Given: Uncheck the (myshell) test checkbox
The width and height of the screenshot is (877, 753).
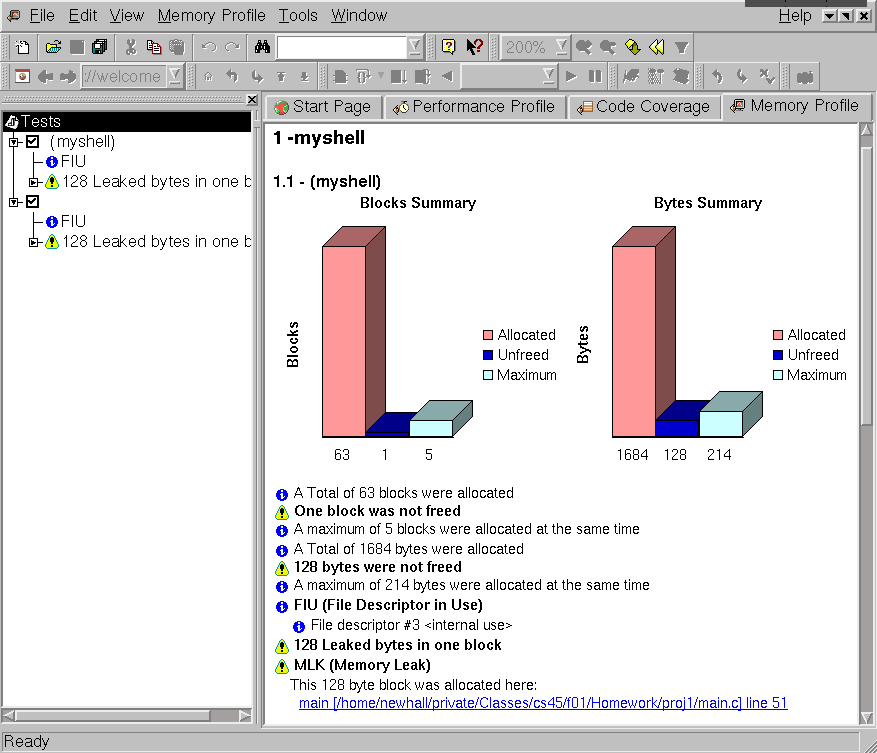Looking at the screenshot, I should click(32, 142).
